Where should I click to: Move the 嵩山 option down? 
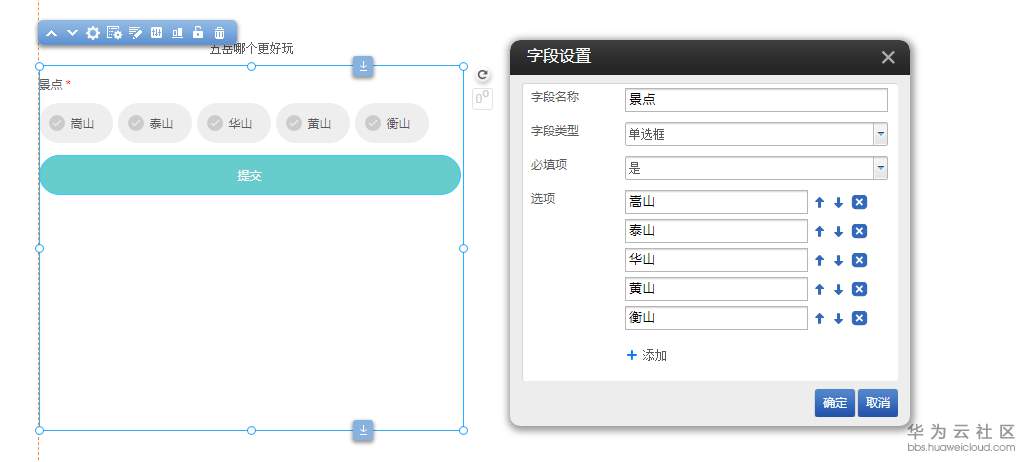click(x=838, y=202)
